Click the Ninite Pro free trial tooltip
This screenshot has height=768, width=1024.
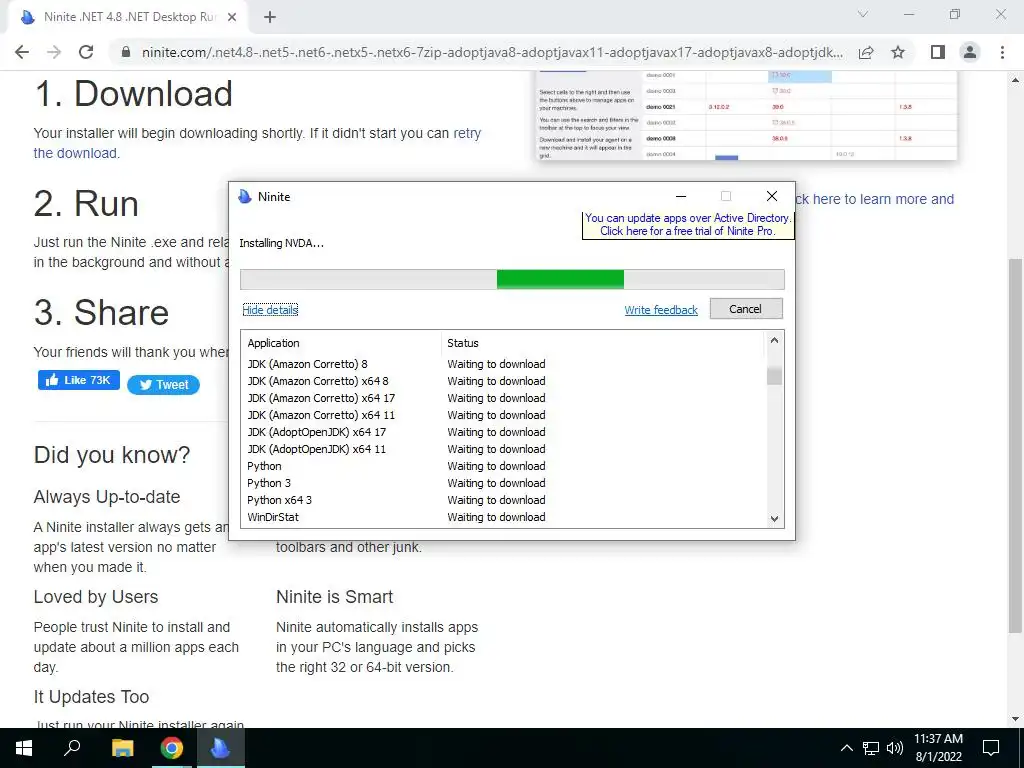coord(688,224)
